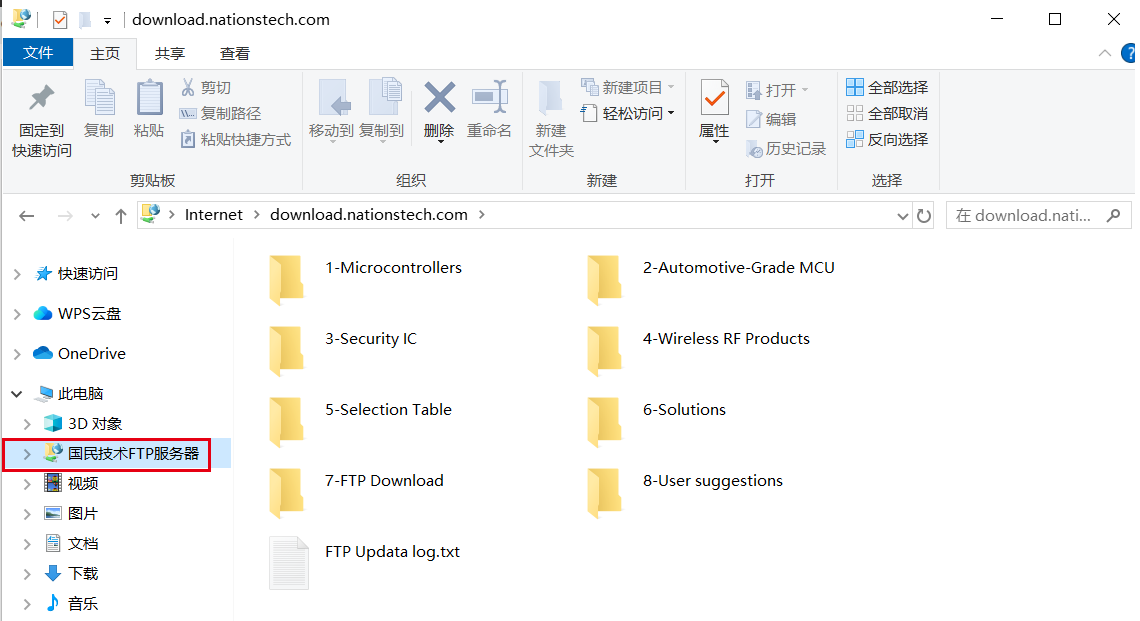This screenshot has height=621, width=1140.
Task: Click Select none (全部取消)
Action: click(x=887, y=113)
